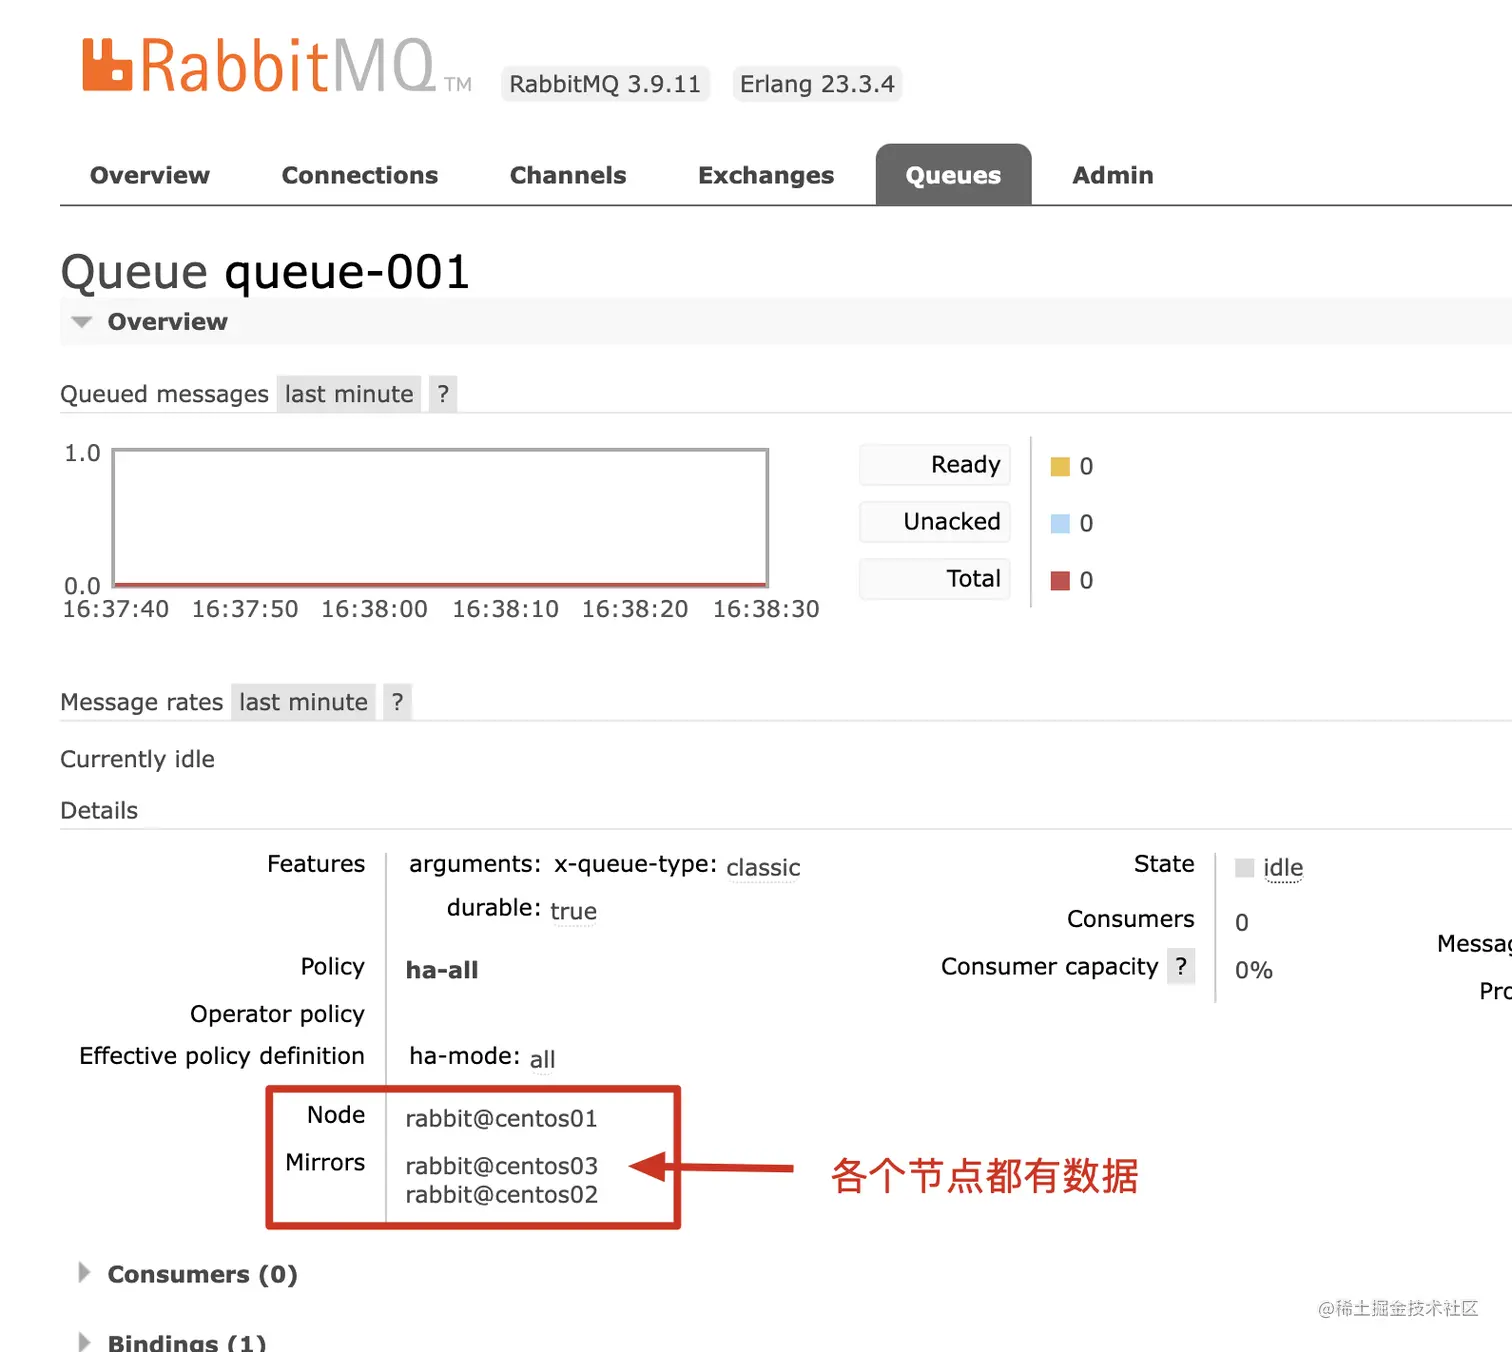The image size is (1512, 1352).
Task: Click the idle state text
Action: coord(1283,867)
